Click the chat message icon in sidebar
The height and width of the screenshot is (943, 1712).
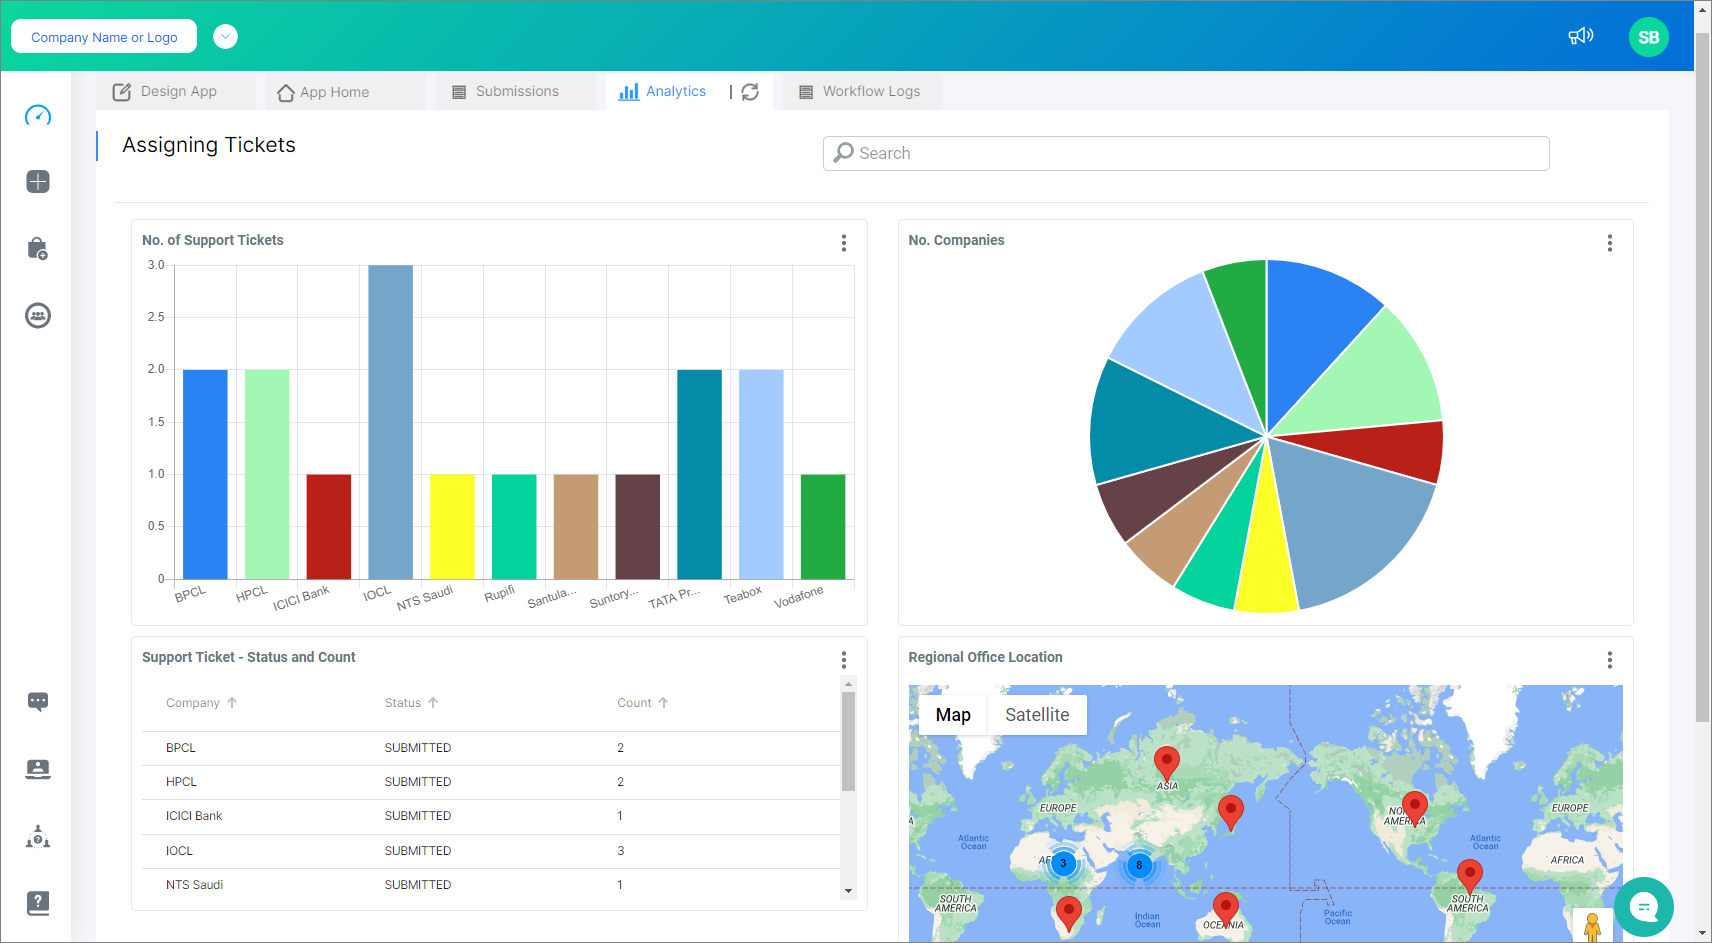(38, 702)
